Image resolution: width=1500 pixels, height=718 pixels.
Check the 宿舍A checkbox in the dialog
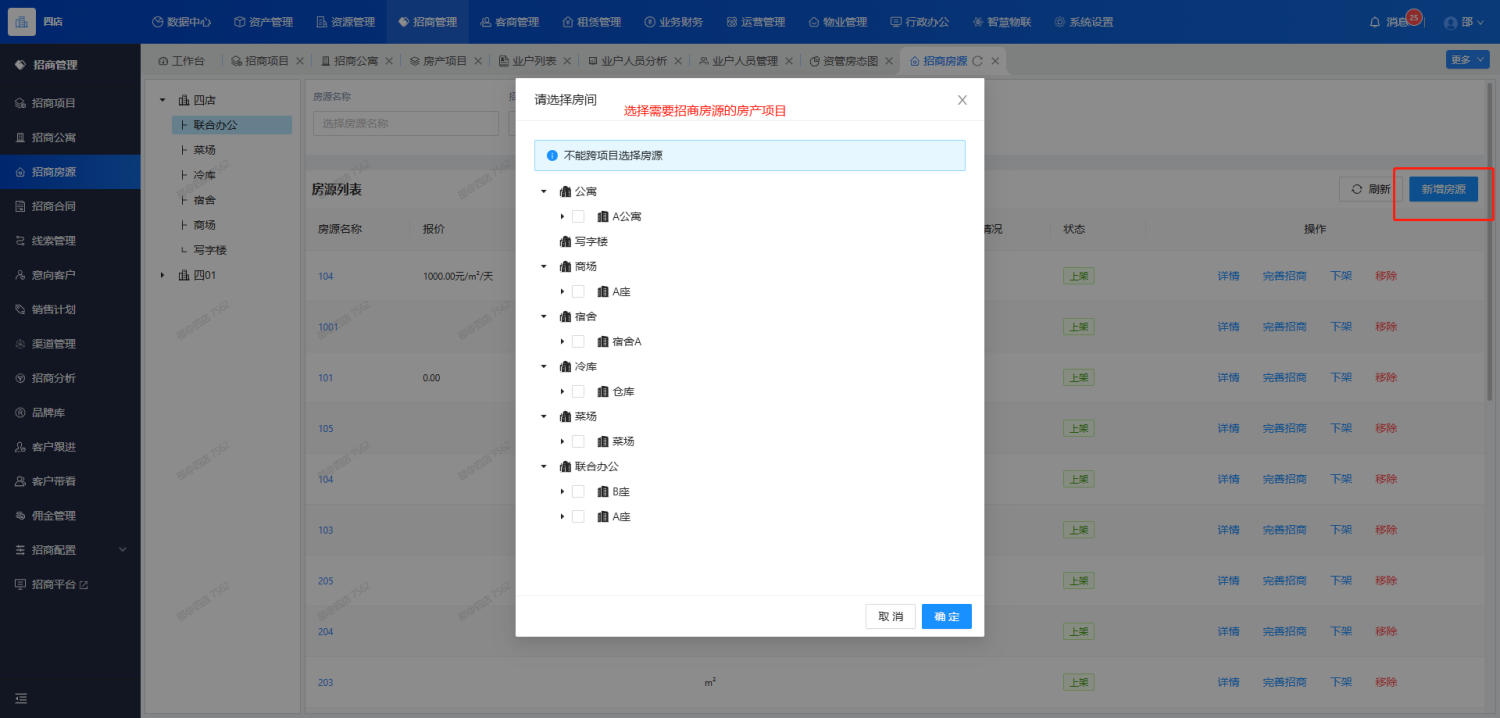578,342
